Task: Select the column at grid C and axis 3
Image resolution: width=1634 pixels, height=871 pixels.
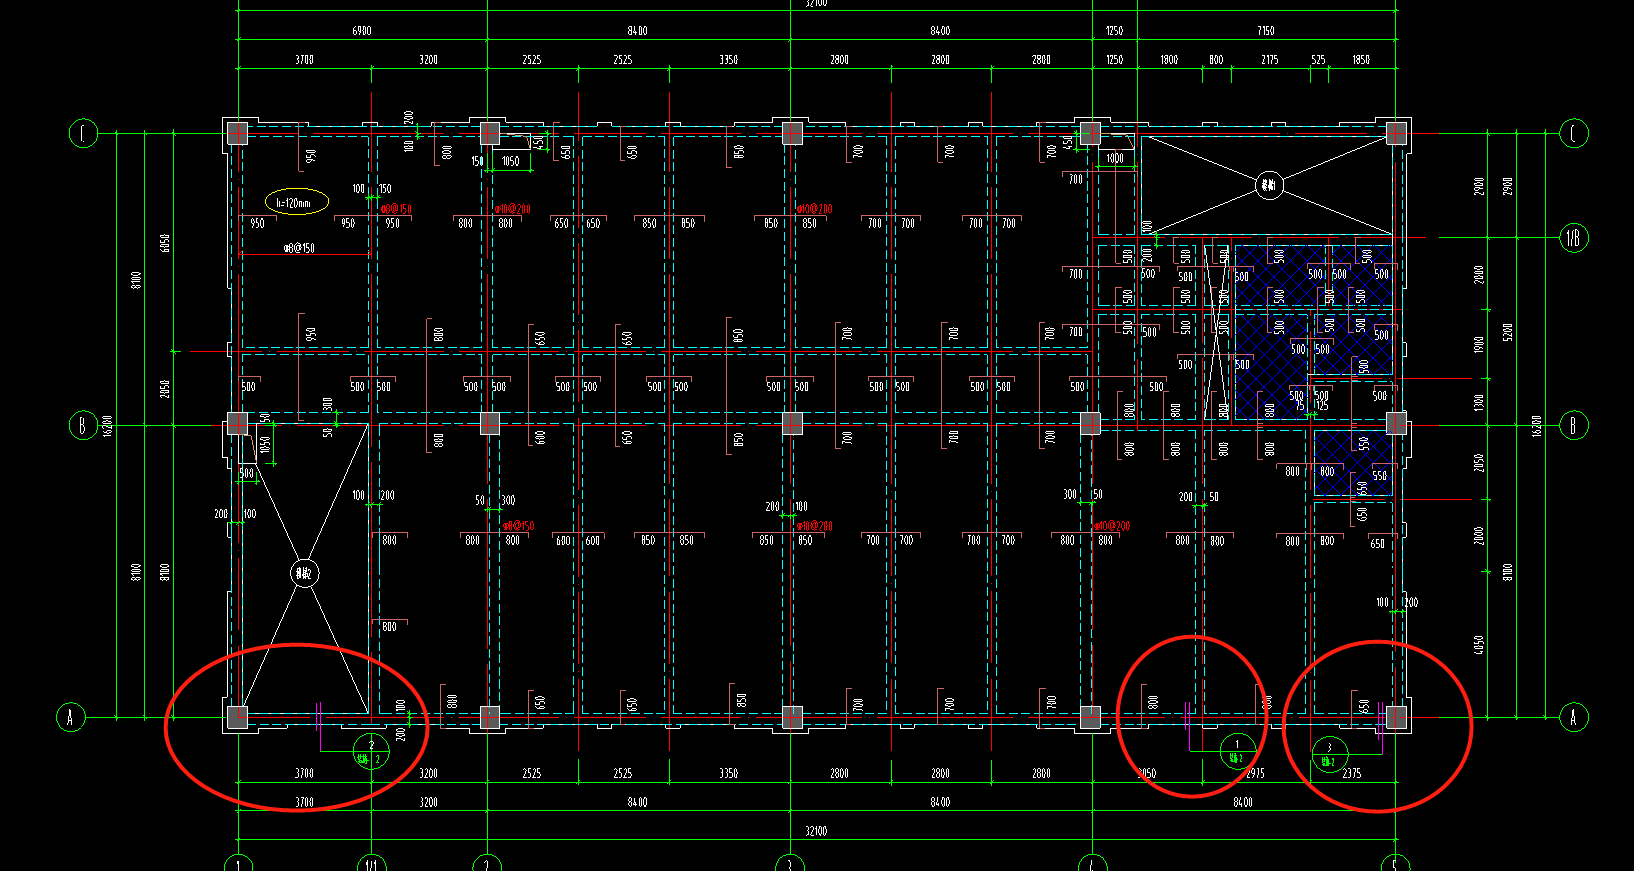Action: 792,133
